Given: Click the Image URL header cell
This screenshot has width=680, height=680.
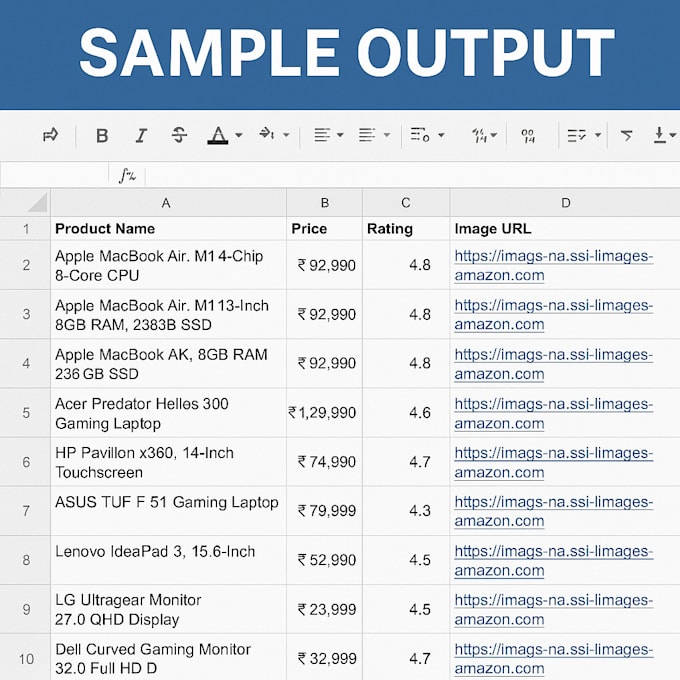Looking at the screenshot, I should pyautogui.click(x=565, y=229).
